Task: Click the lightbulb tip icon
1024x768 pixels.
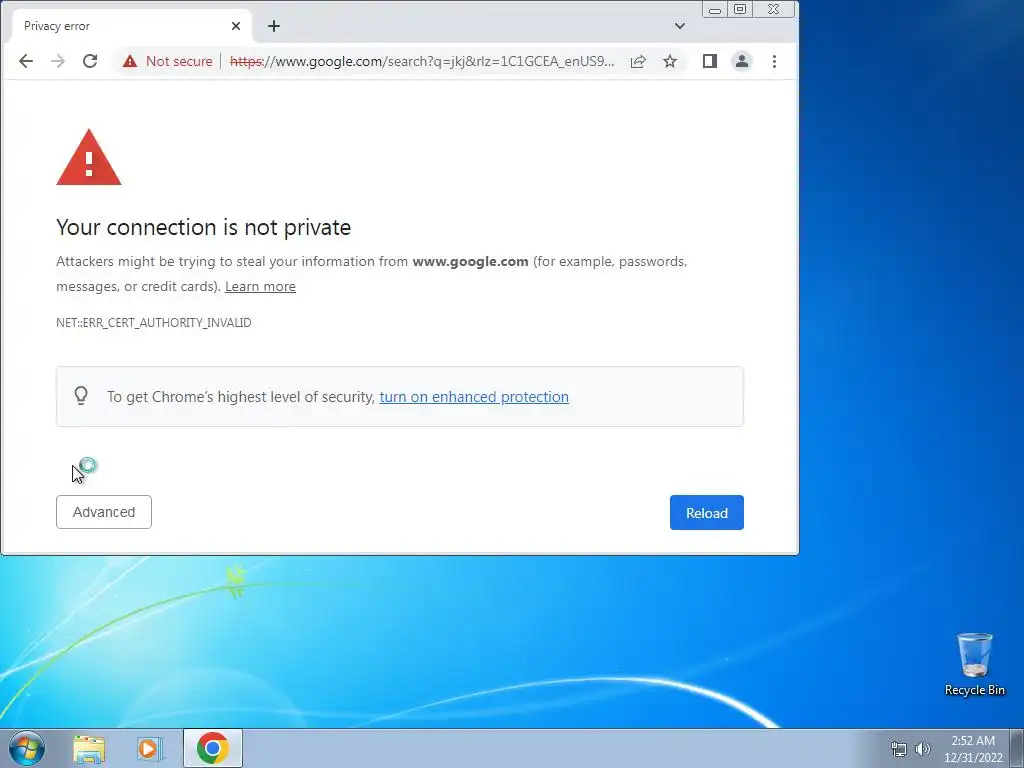Action: click(x=81, y=396)
